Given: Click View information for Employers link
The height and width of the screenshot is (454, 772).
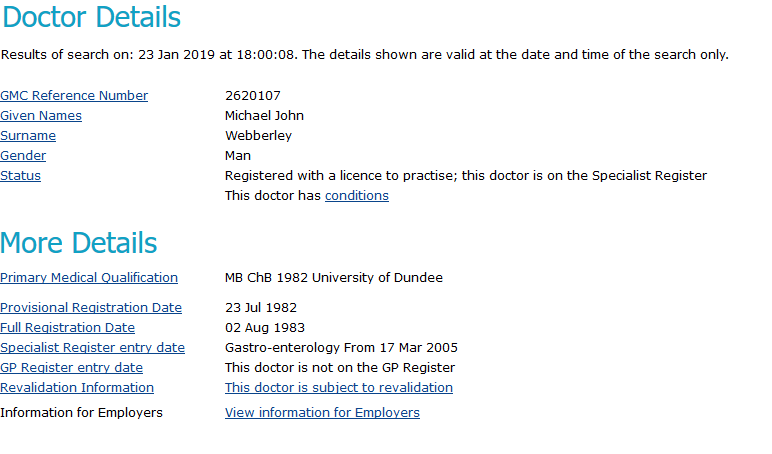Looking at the screenshot, I should pyautogui.click(x=322, y=413).
